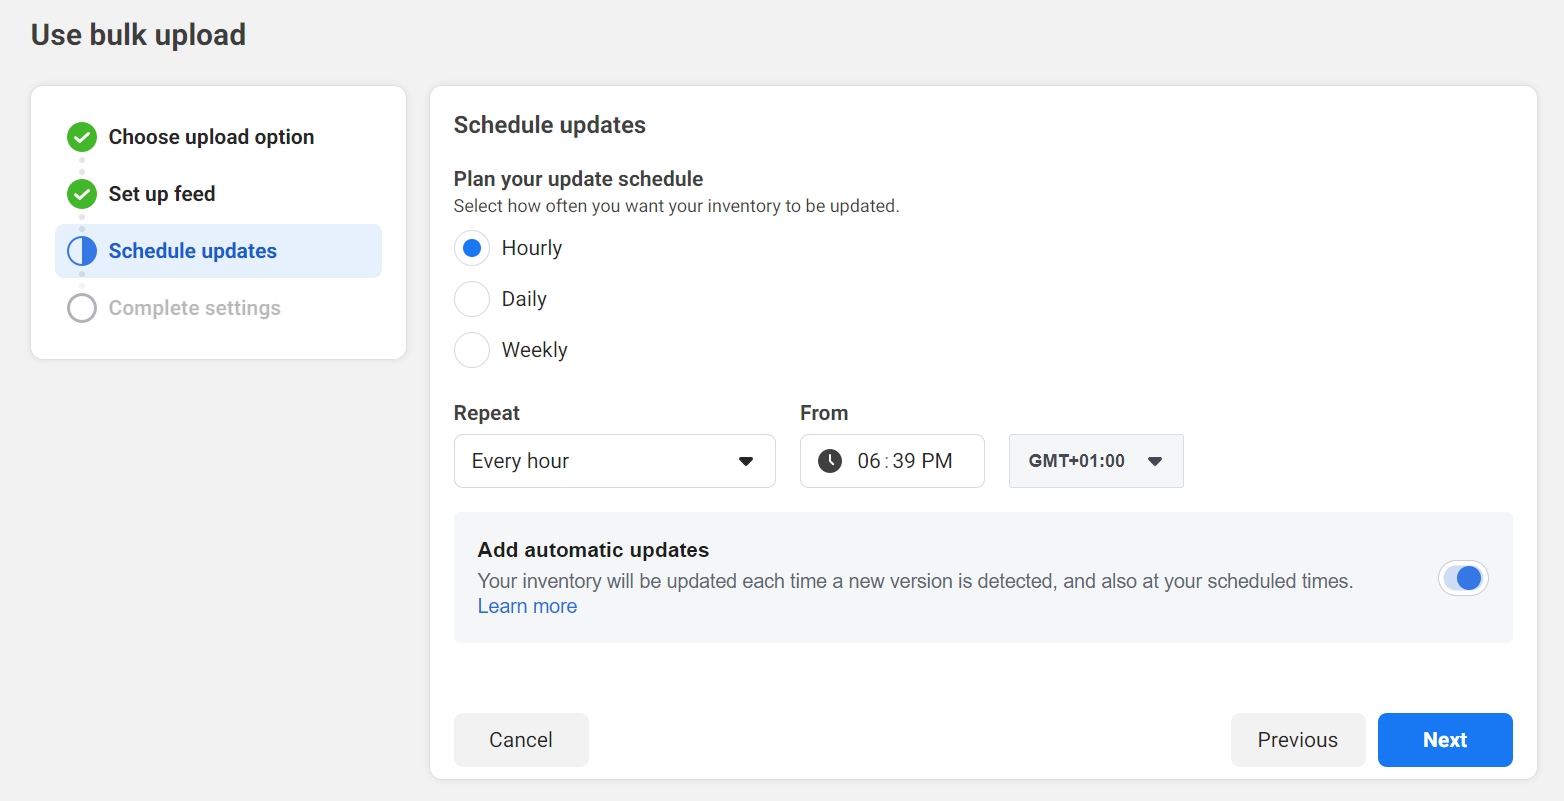Click empty circle icon for Complete settings
1564x801 pixels.
82,308
